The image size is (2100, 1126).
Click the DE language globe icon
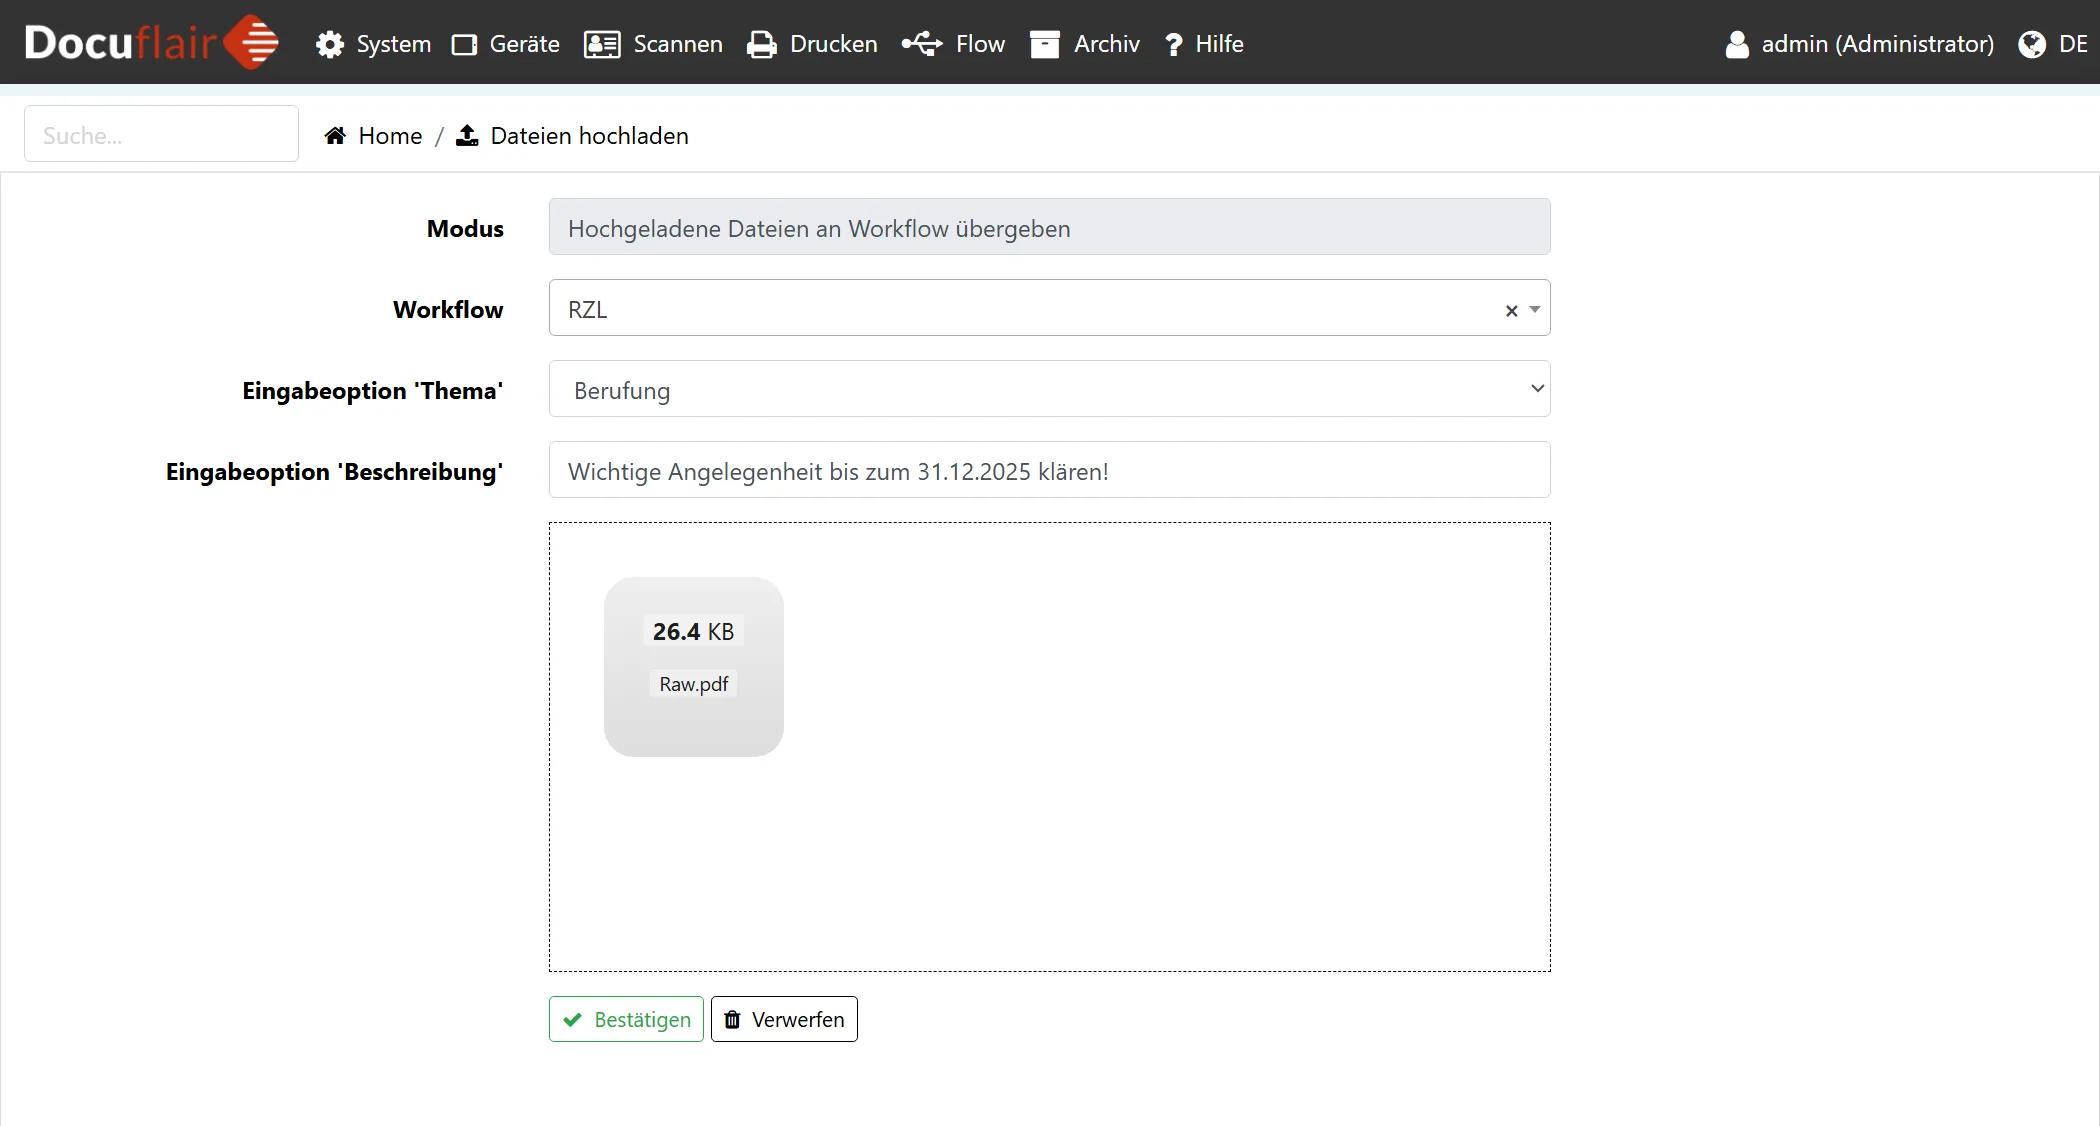click(2031, 44)
